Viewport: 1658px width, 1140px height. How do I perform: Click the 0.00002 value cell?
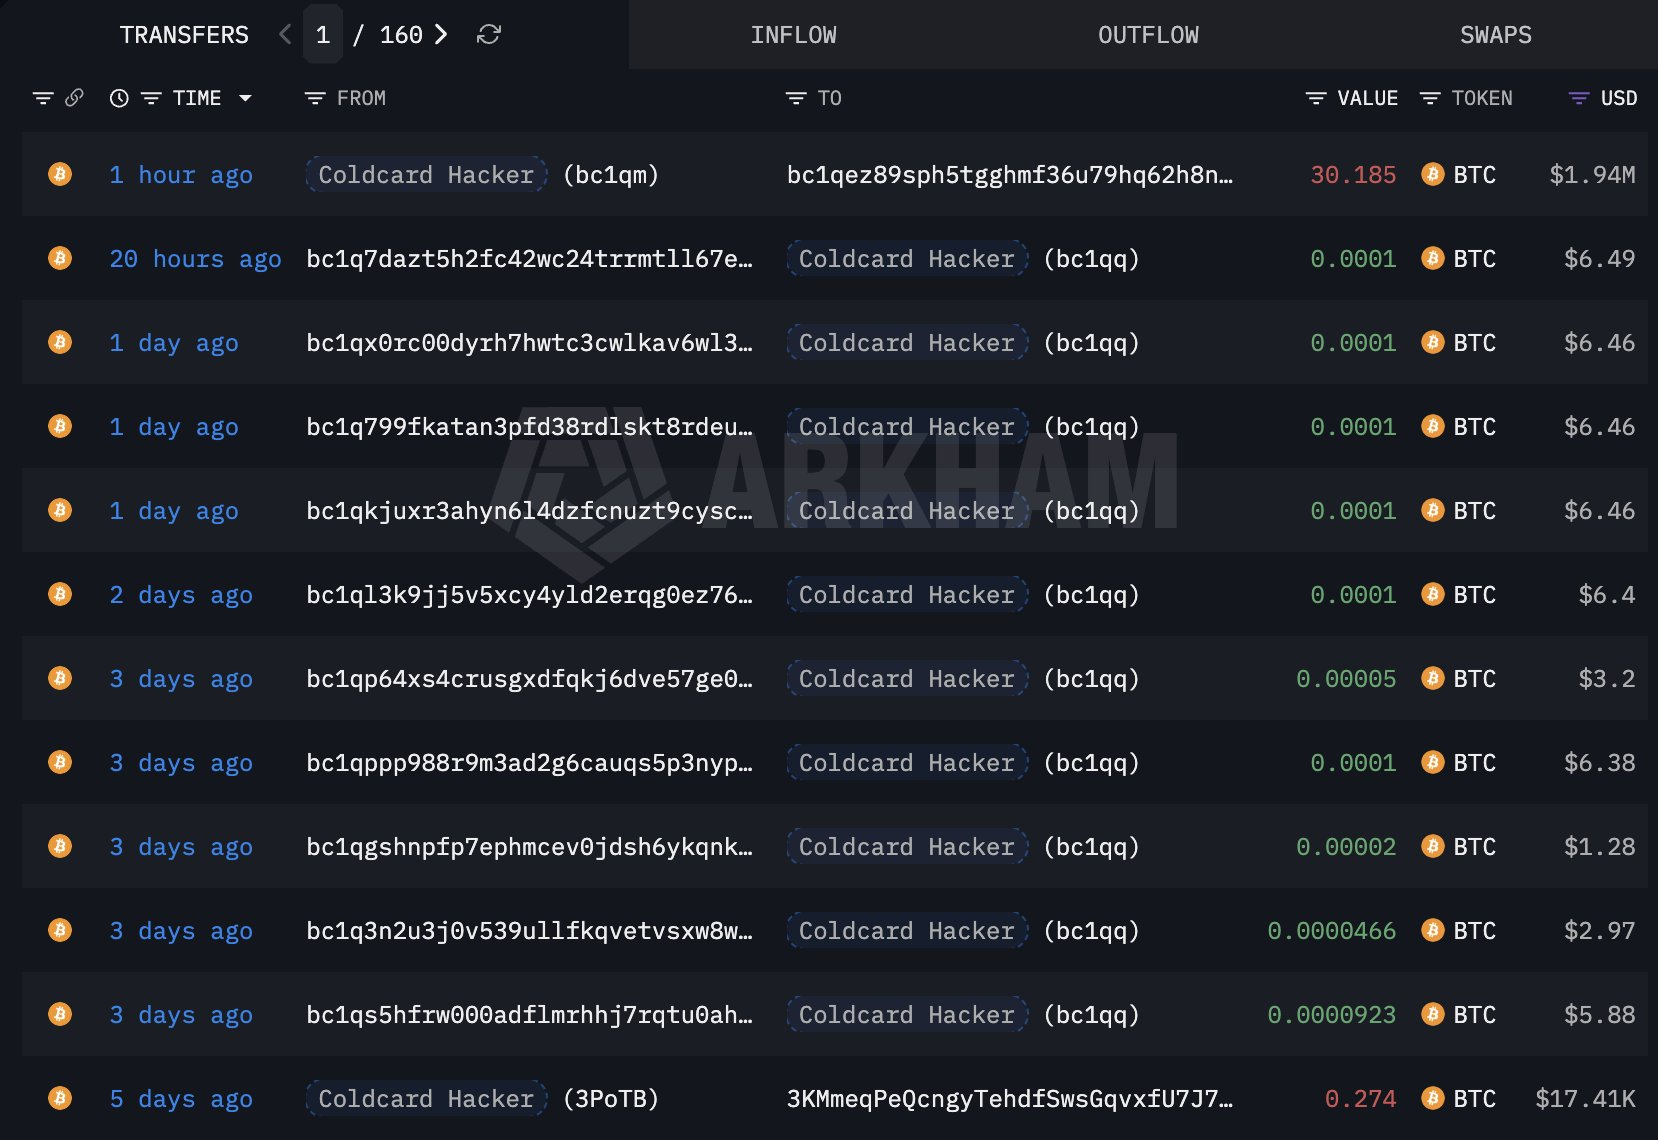point(1346,847)
